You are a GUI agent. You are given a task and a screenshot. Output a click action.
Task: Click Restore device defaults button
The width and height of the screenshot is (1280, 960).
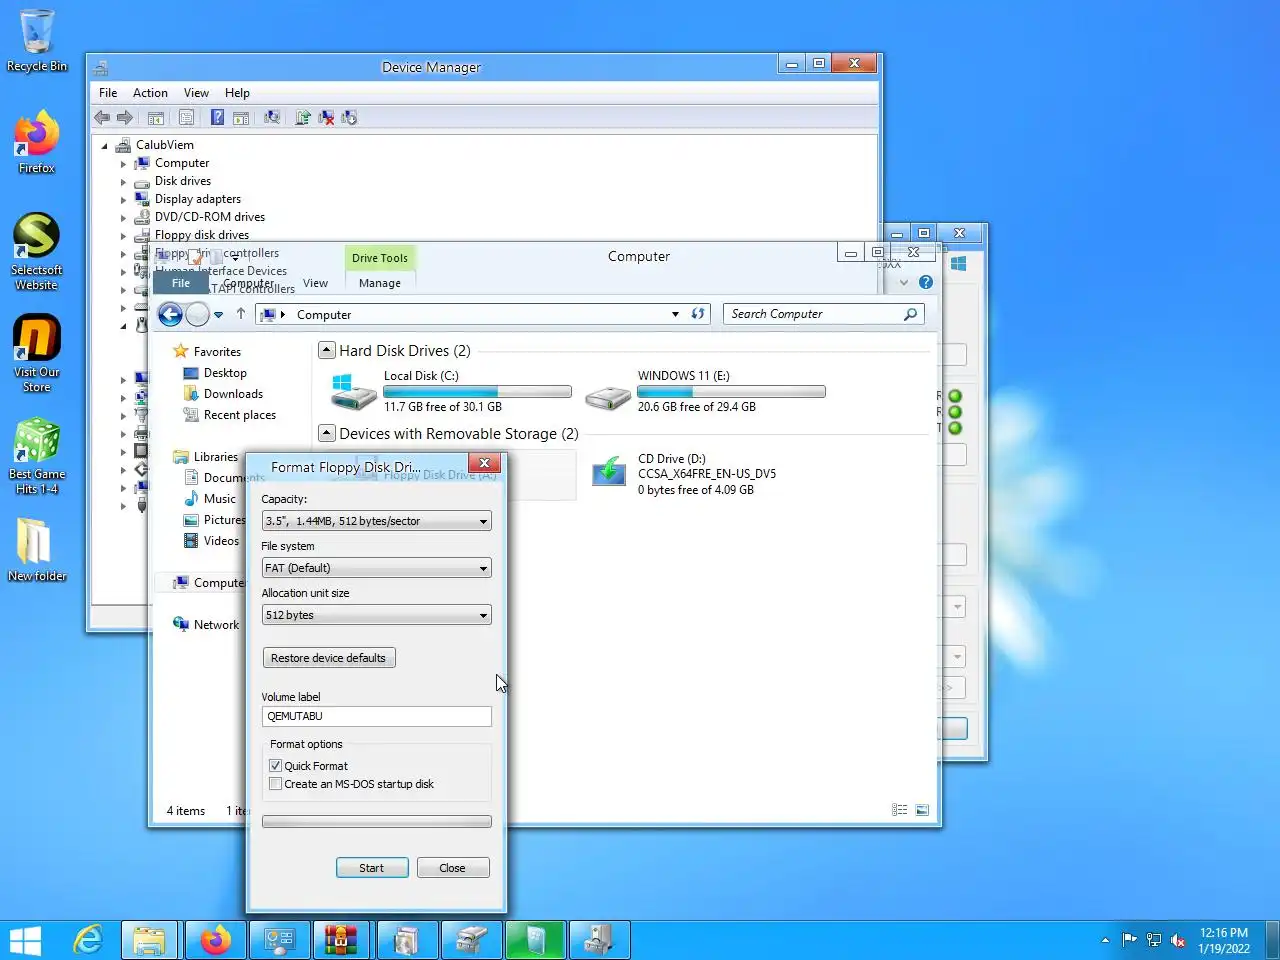[328, 658]
